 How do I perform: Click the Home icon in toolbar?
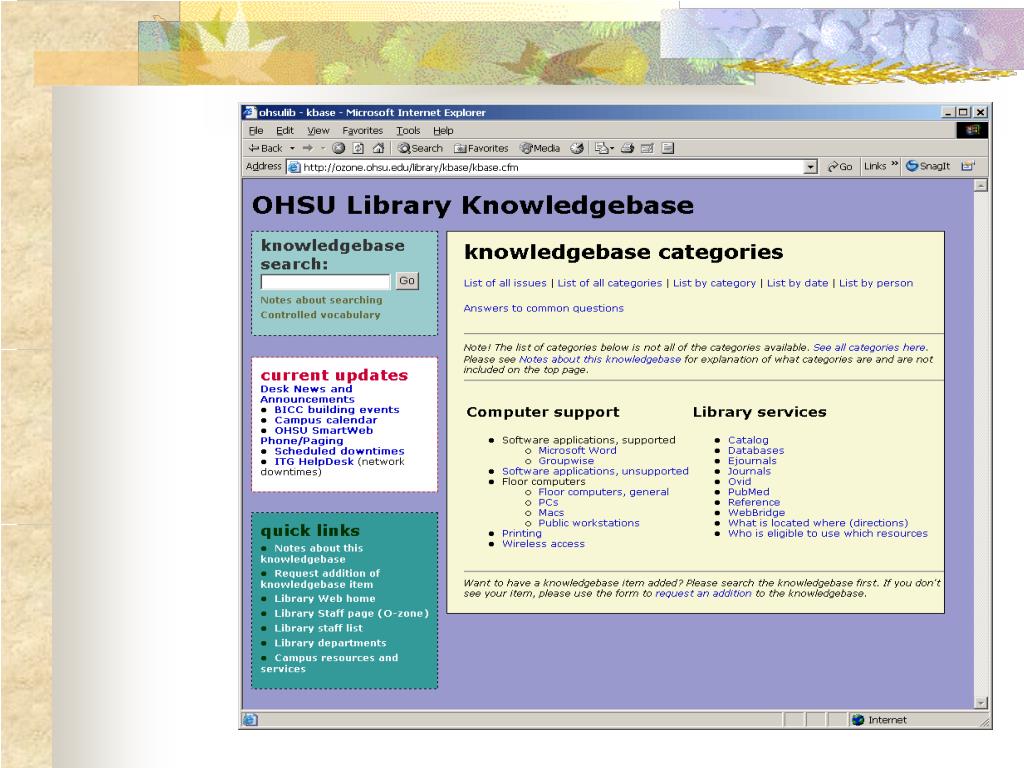(x=378, y=148)
